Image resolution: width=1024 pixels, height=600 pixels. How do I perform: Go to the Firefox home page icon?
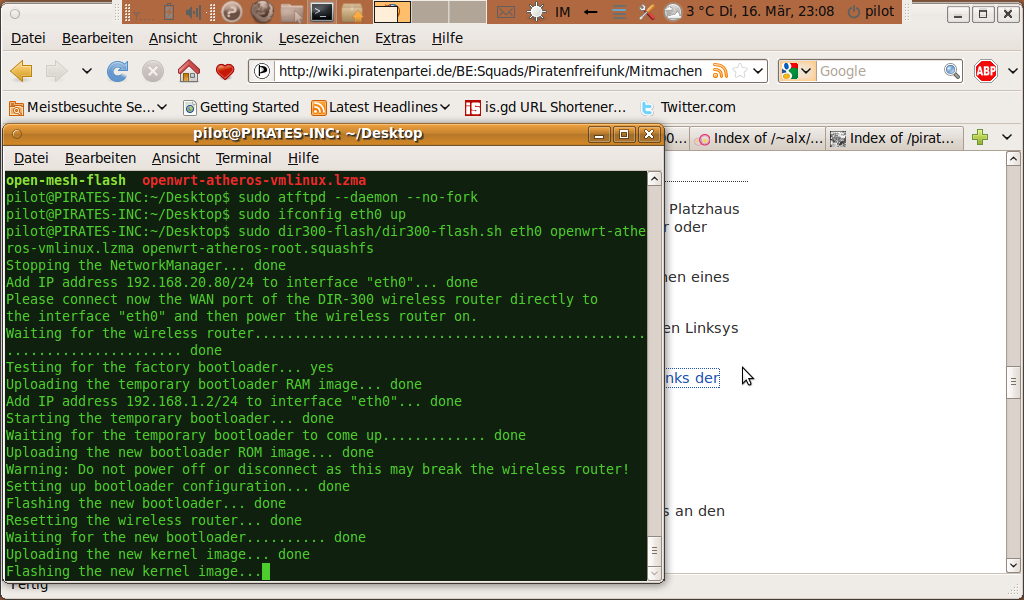188,71
